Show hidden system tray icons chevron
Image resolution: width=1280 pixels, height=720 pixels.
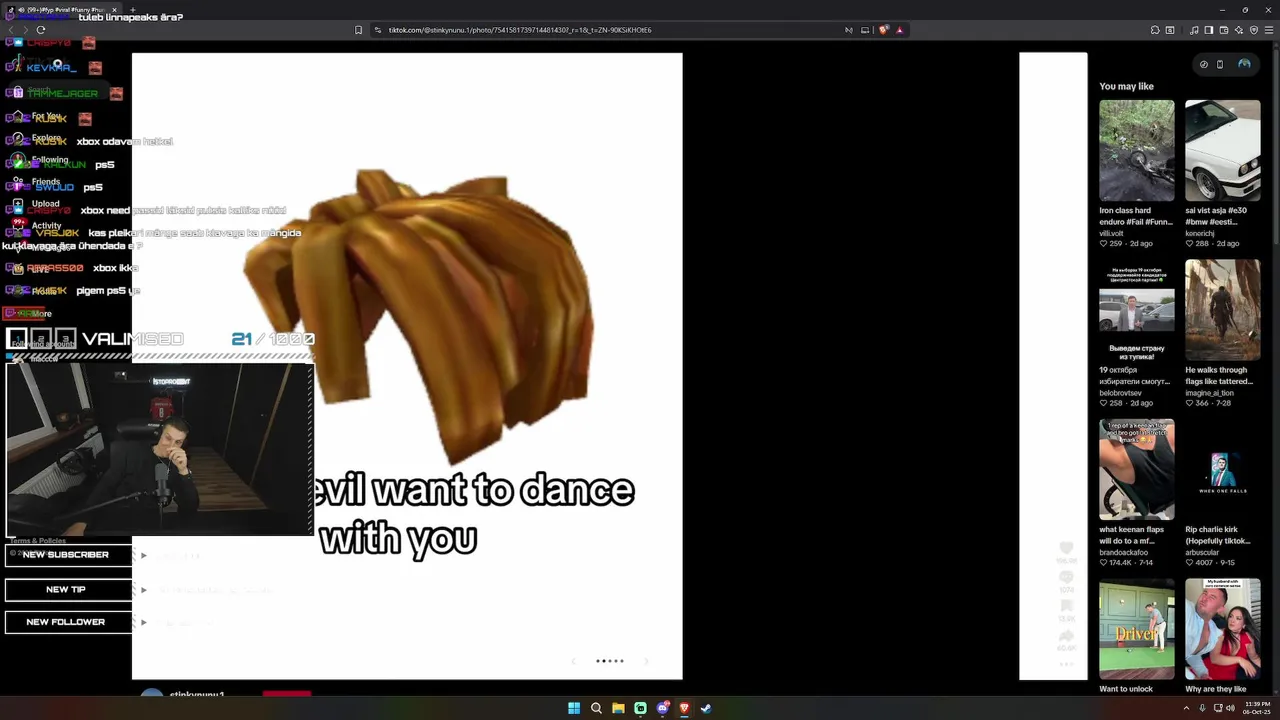point(1187,708)
